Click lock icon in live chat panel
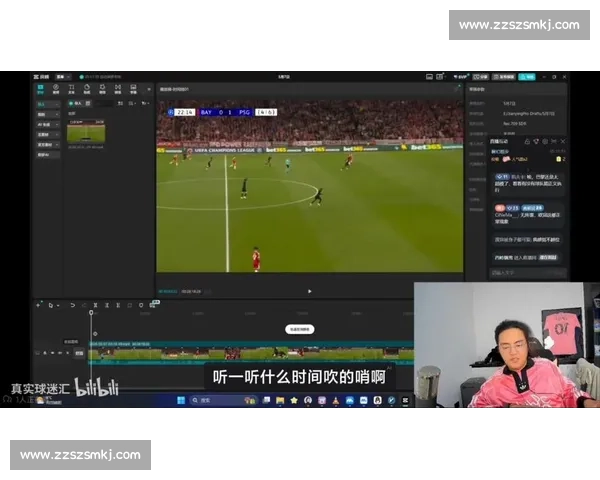 527,142
